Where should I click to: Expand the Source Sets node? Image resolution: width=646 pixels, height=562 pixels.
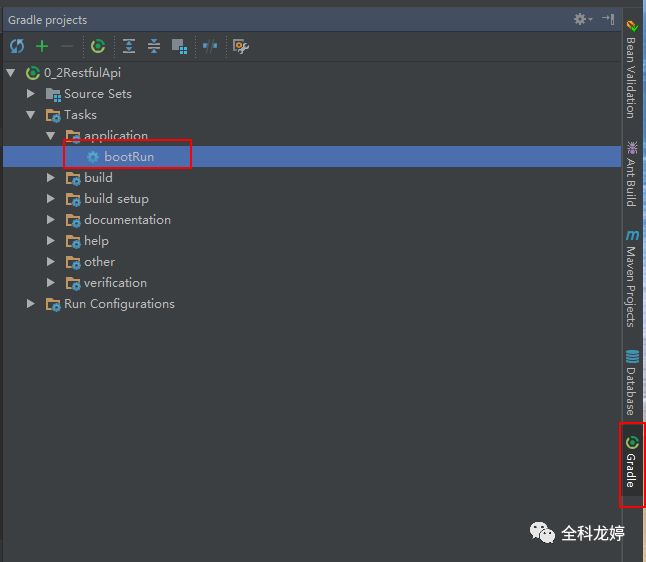click(30, 94)
